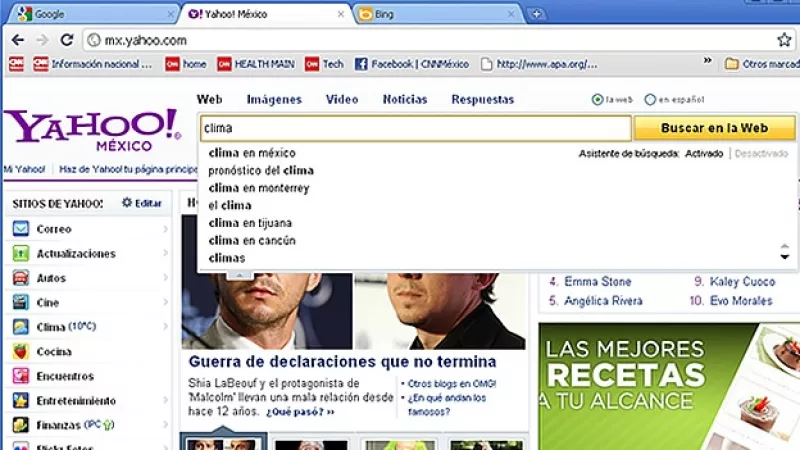Select the Respuestas search tab

click(483, 99)
